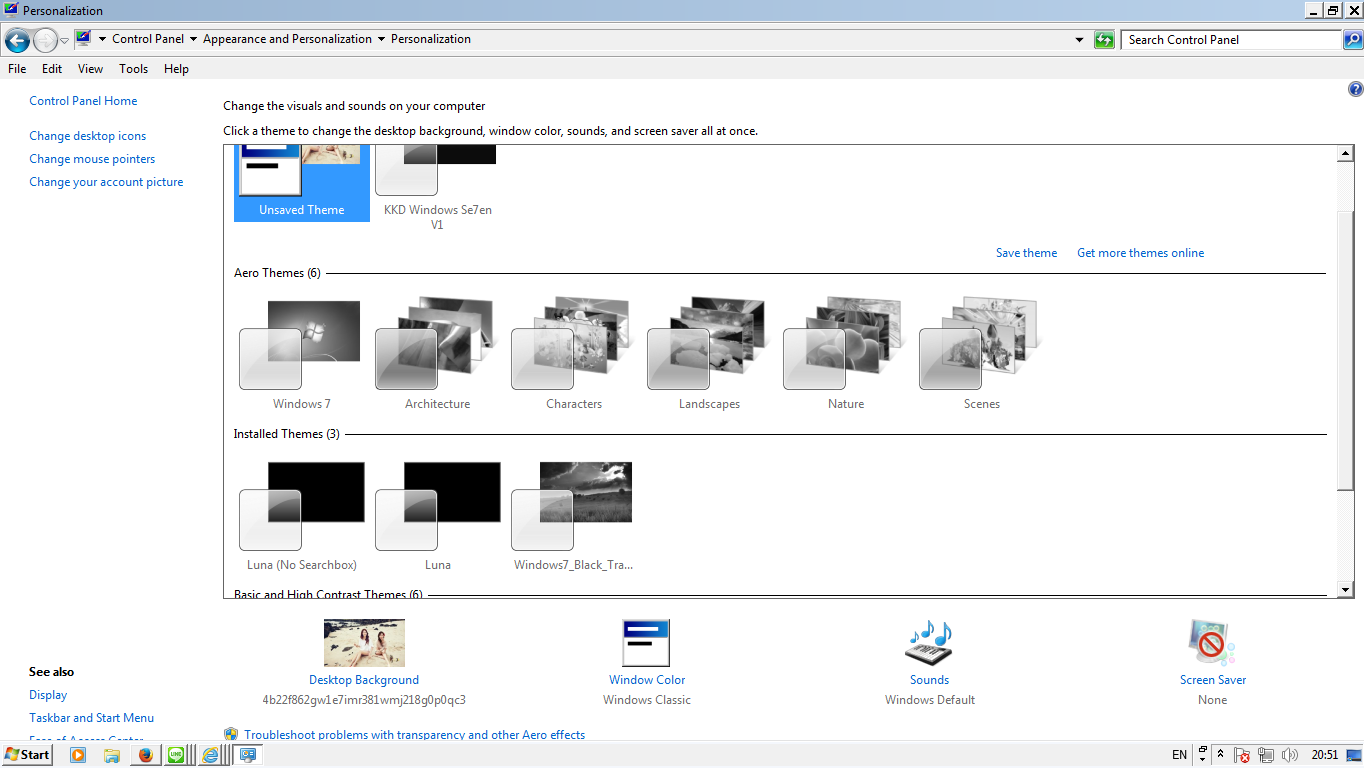The height and width of the screenshot is (768, 1364).
Task: Click the search magnifier icon
Action: click(x=1353, y=40)
